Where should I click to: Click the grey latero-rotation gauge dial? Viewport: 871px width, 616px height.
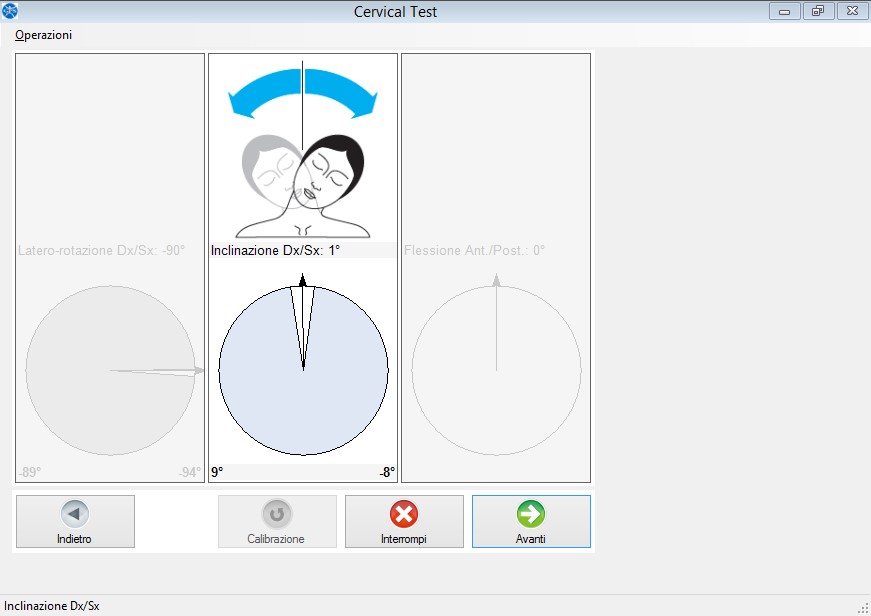[111, 370]
